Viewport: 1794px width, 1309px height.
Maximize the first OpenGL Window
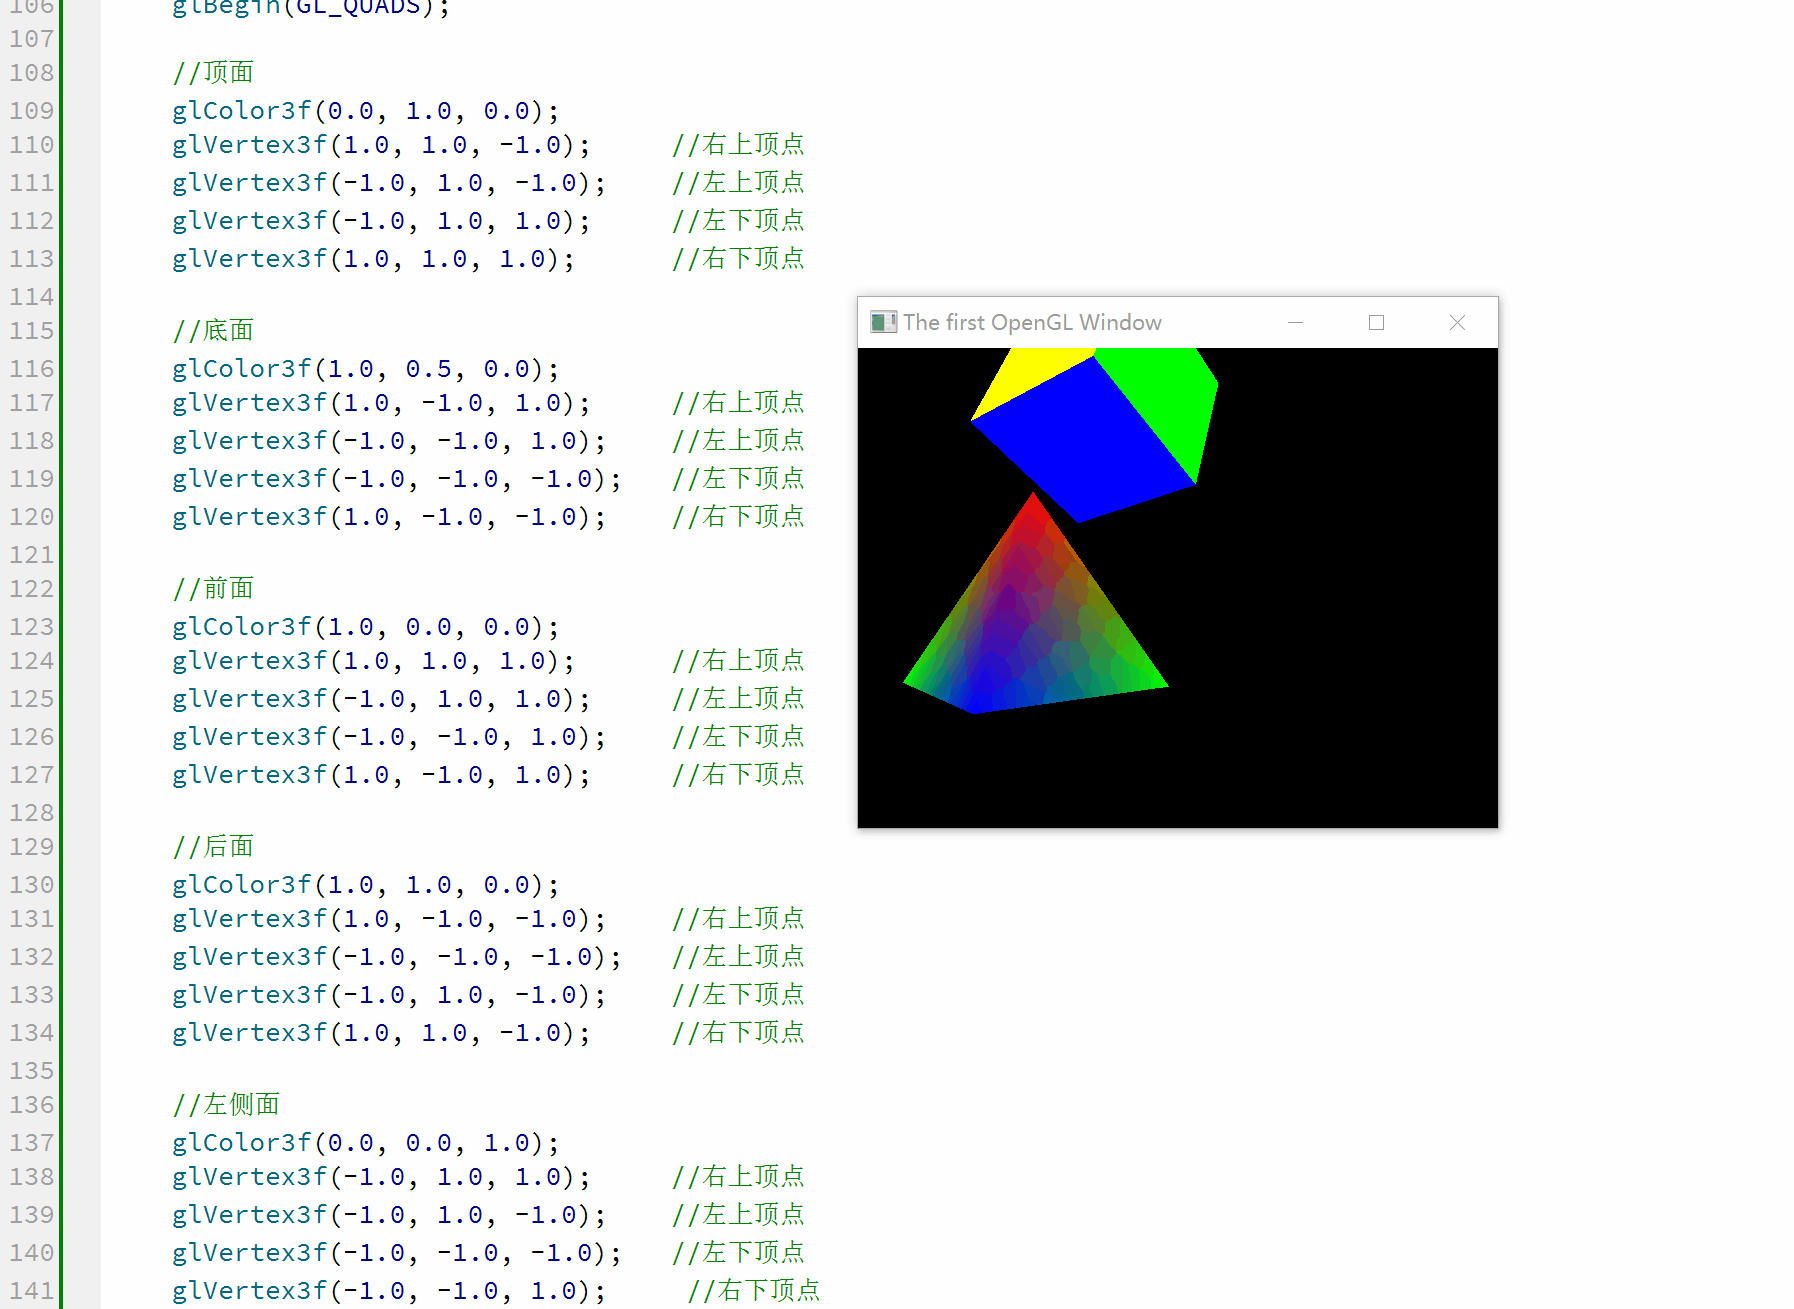(1376, 322)
